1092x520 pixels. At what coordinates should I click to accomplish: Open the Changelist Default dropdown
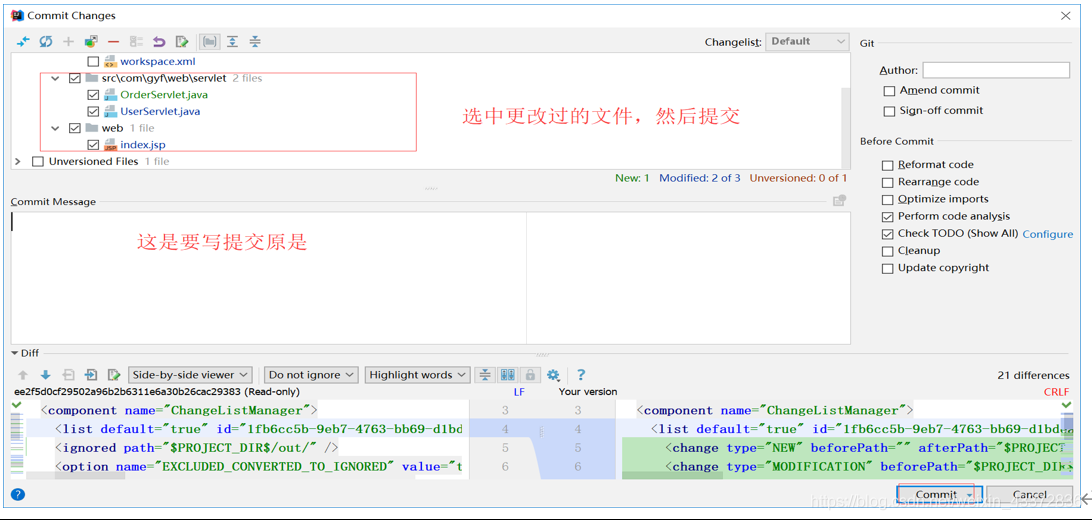pyautogui.click(x=806, y=42)
